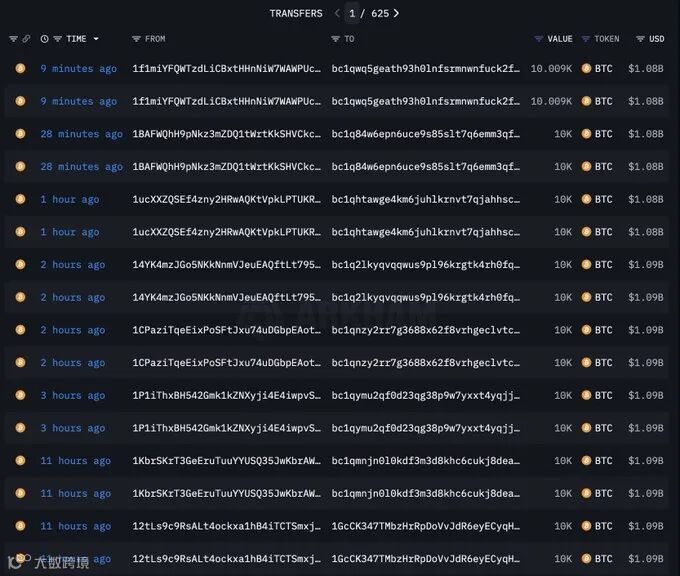Open first recipient address bc1q84w6epn6uce9s85slt7q6emm3qf
The width and height of the screenshot is (680, 576).
[425, 134]
